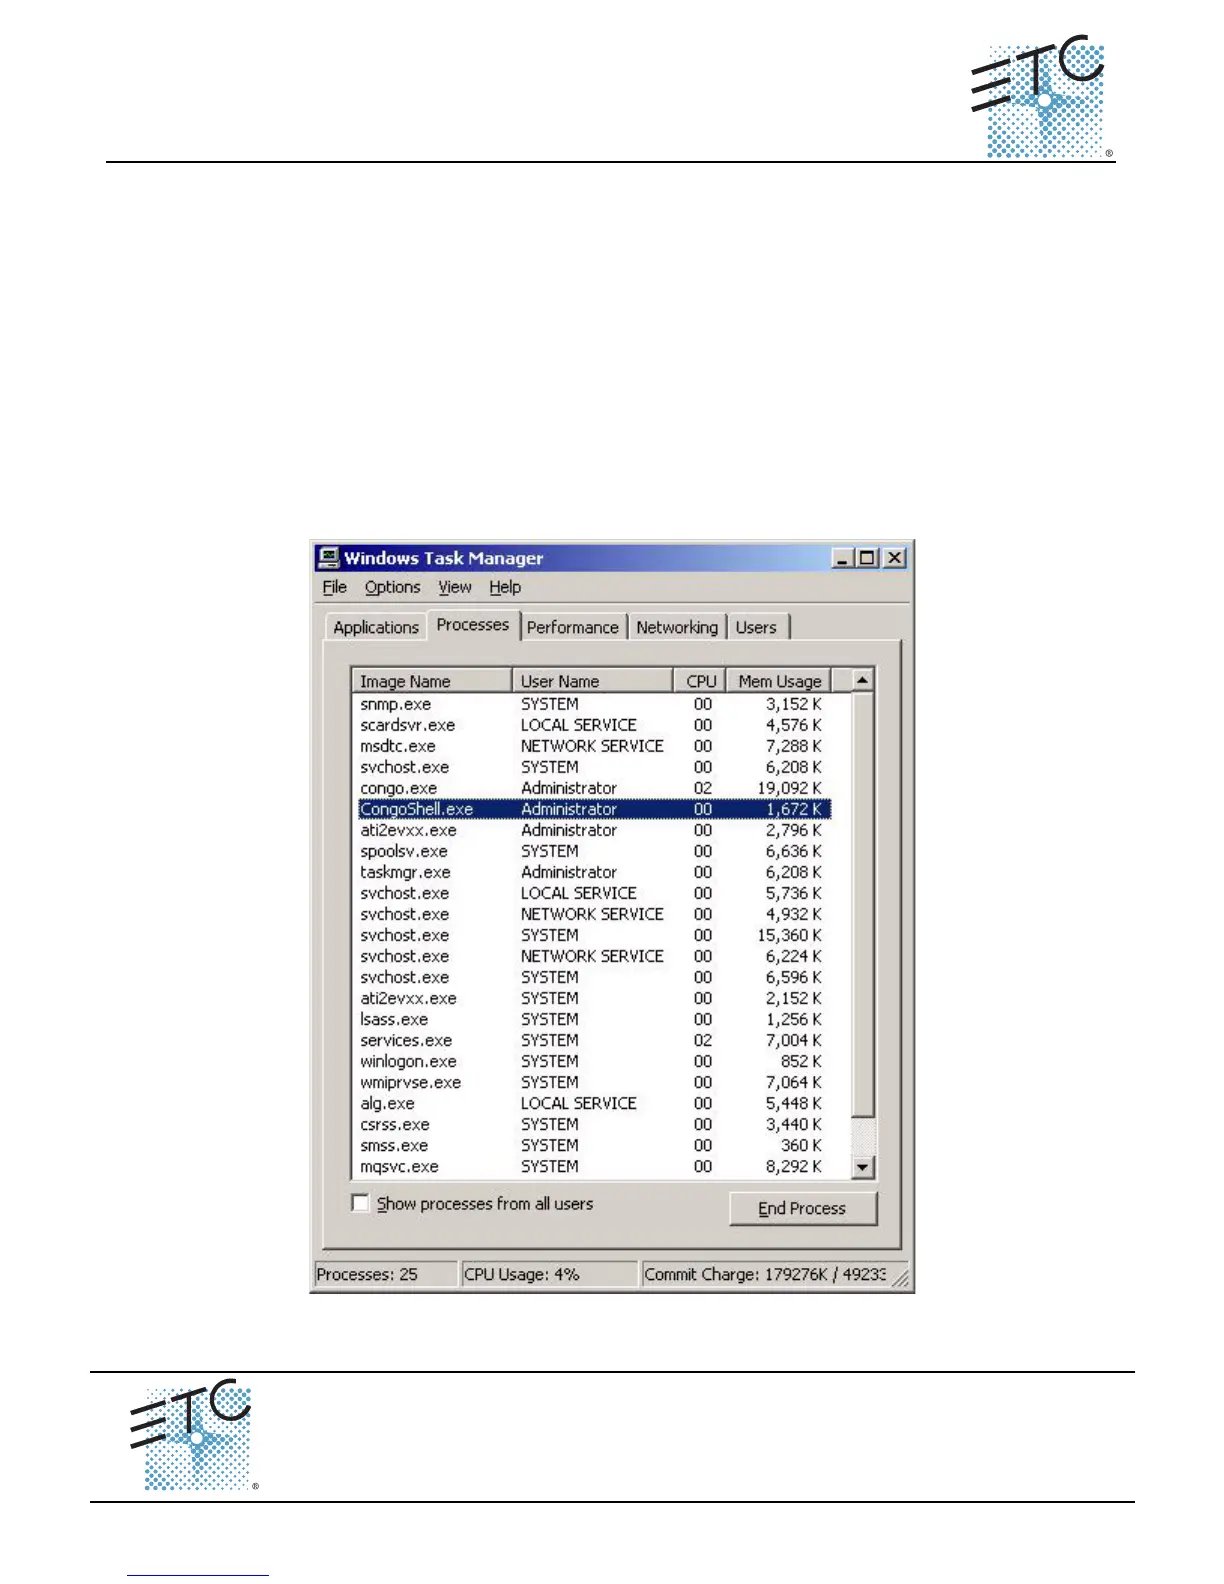Click the scrollbar up arrow
Screen dimensions: 1224x1584
click(862, 680)
